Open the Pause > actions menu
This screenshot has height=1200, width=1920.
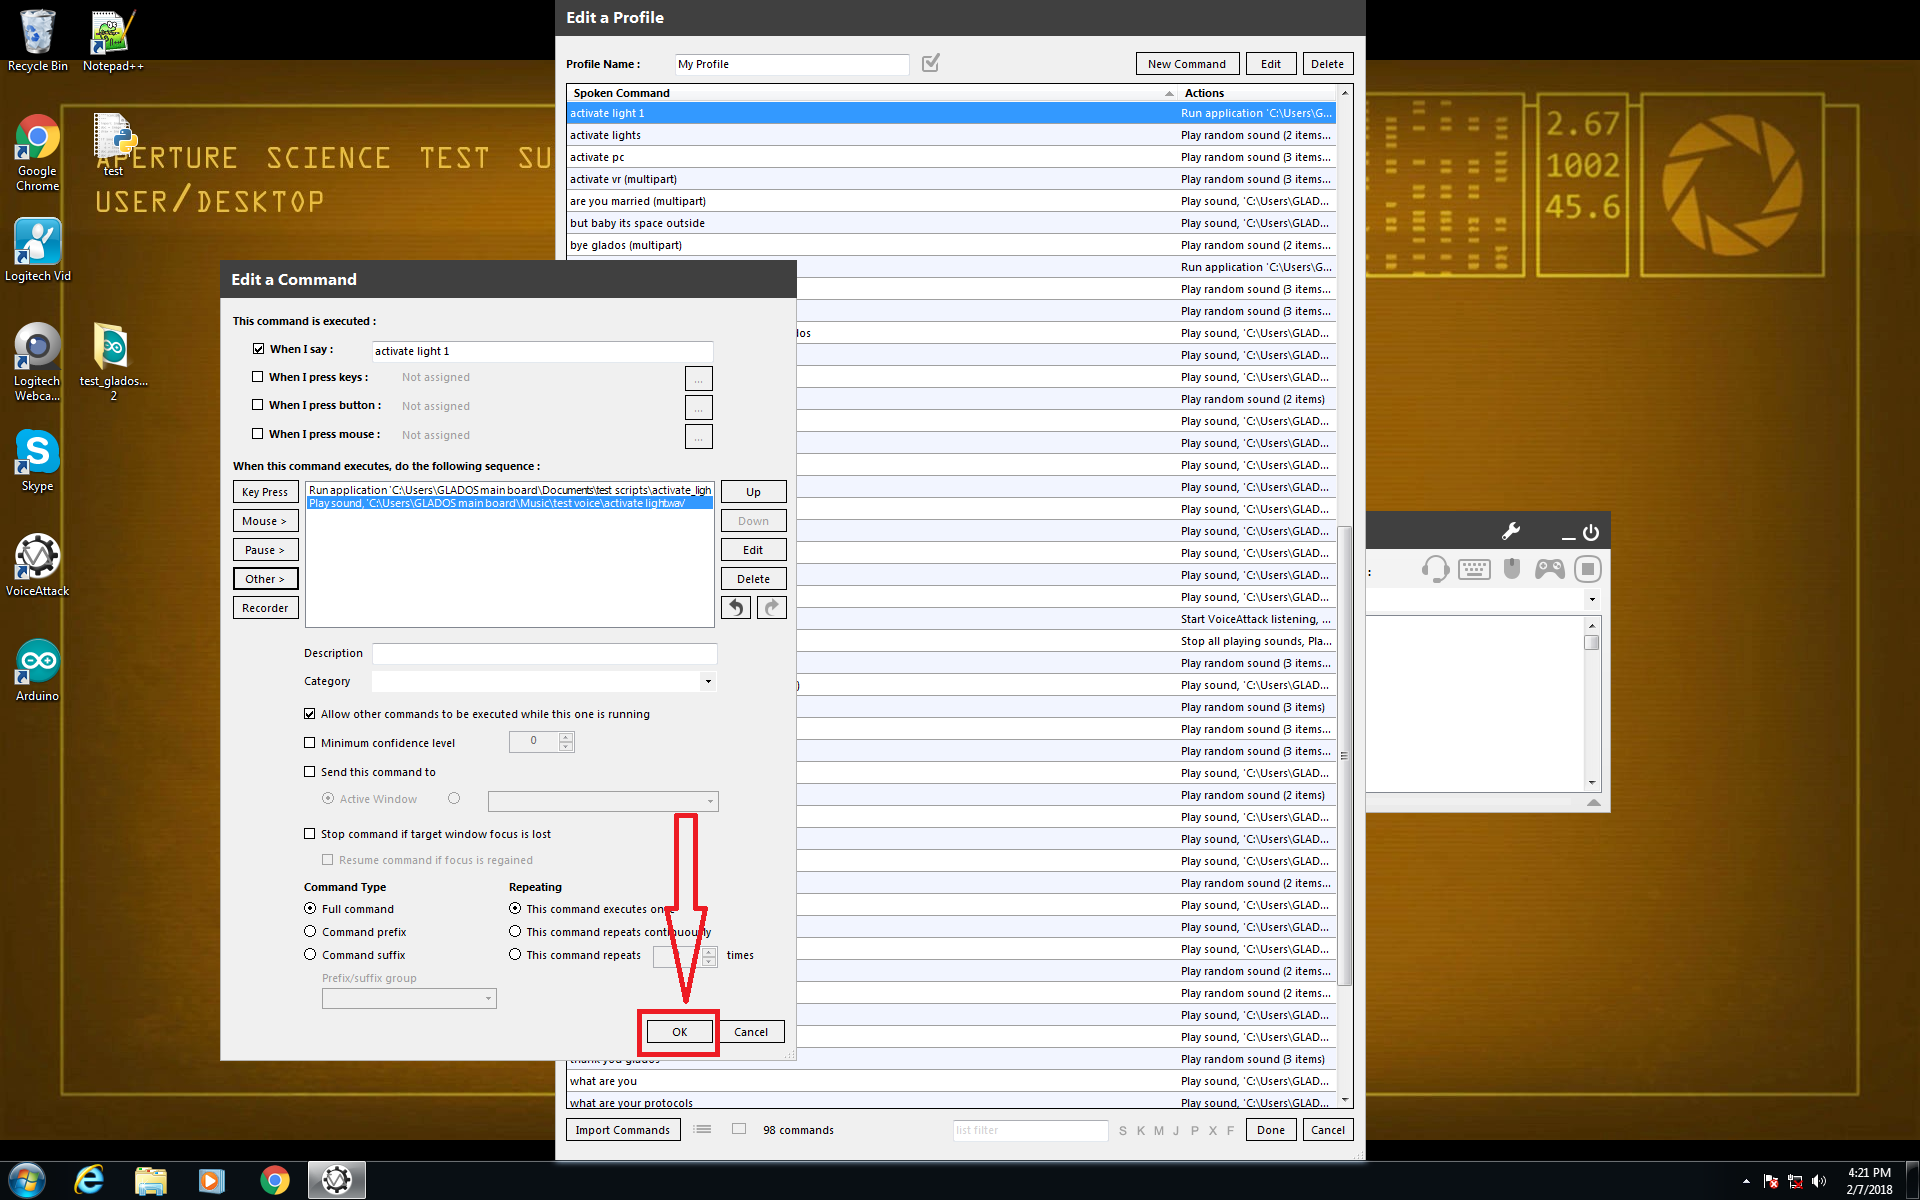tap(265, 550)
